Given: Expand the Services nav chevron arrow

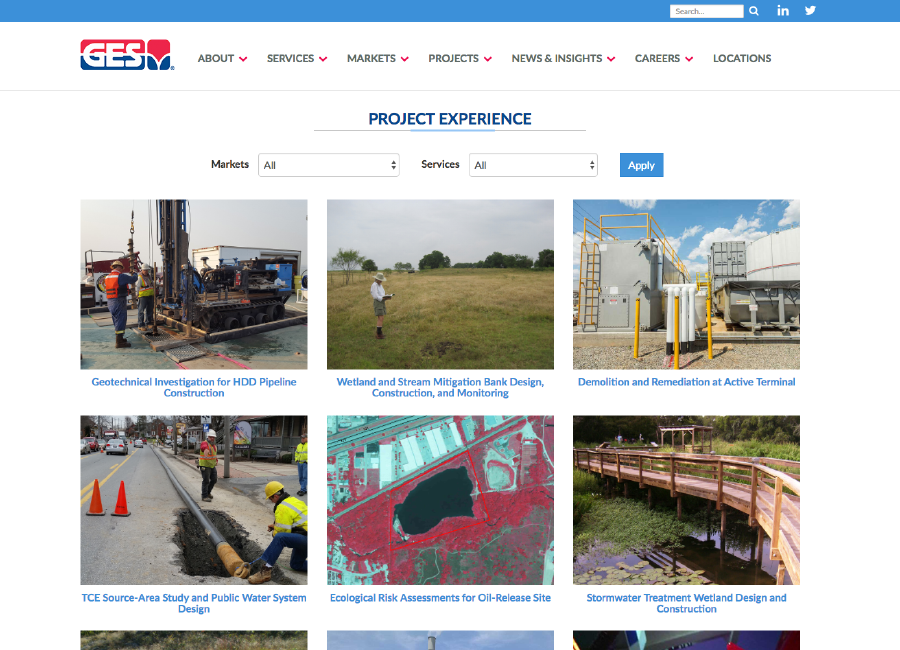Looking at the screenshot, I should pos(323,59).
